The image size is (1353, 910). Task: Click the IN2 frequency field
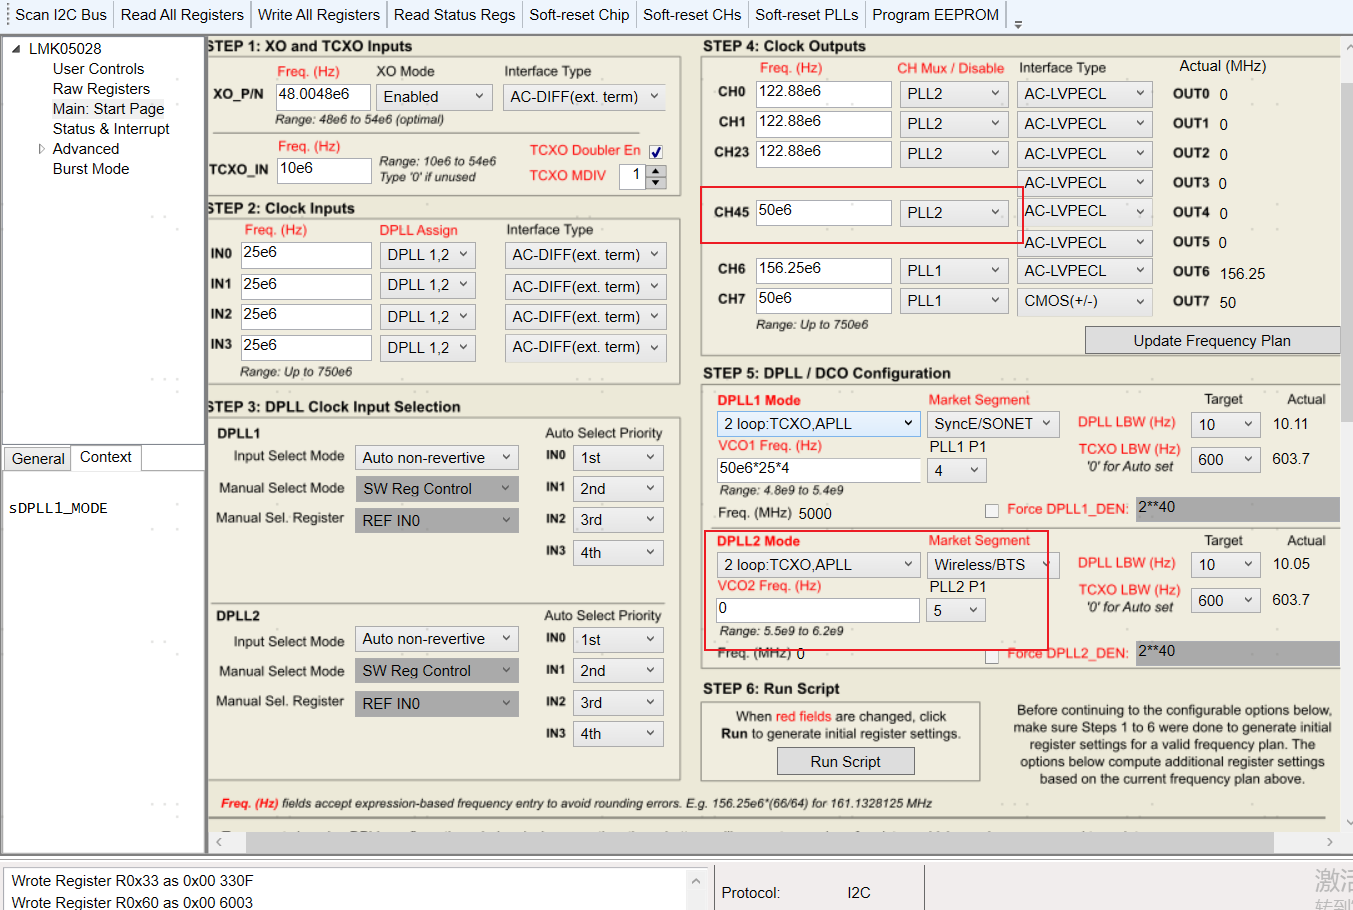click(x=306, y=317)
